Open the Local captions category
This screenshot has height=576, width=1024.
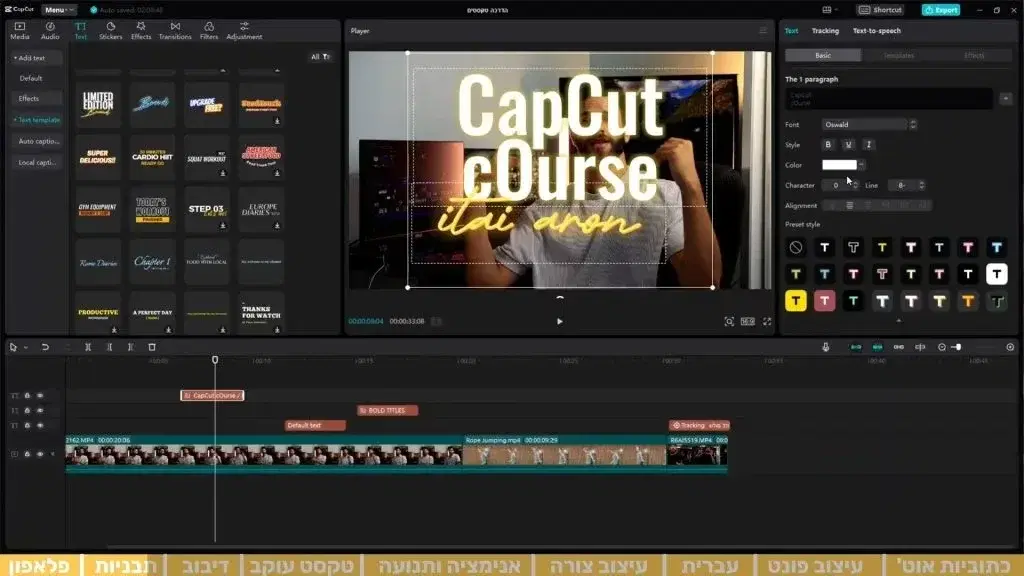pos(37,163)
